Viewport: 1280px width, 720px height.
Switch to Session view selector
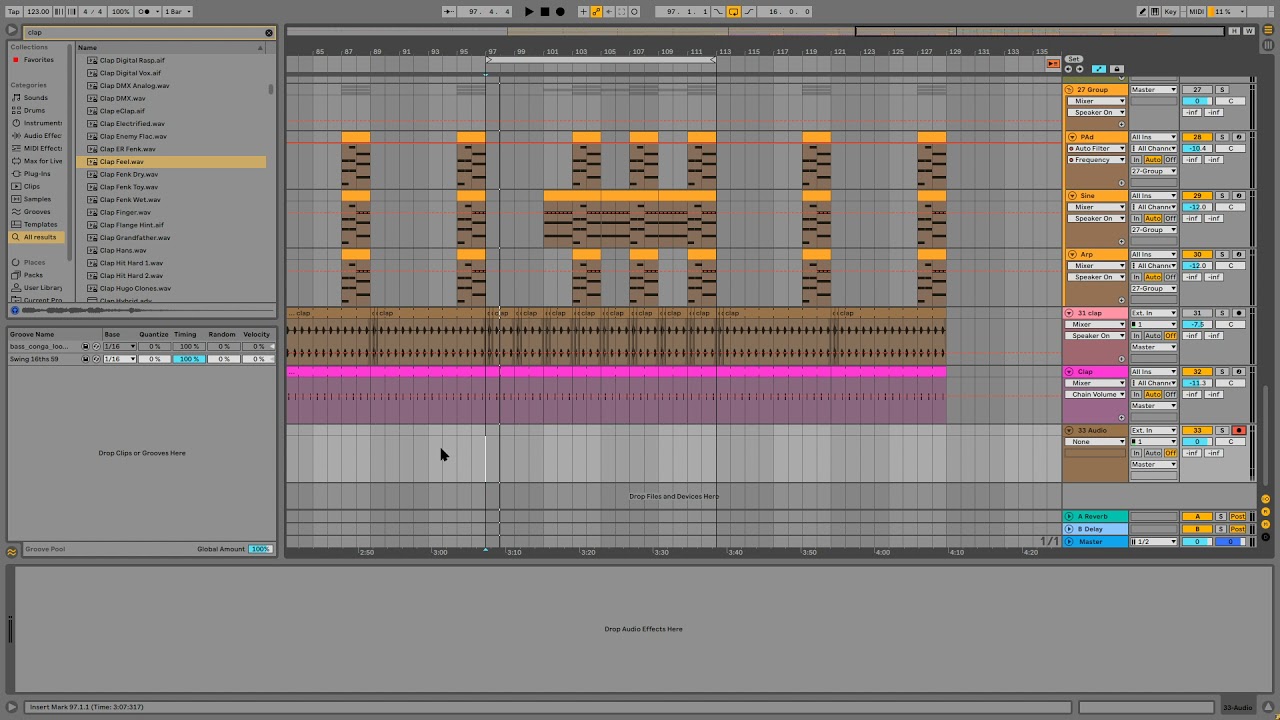1268,44
